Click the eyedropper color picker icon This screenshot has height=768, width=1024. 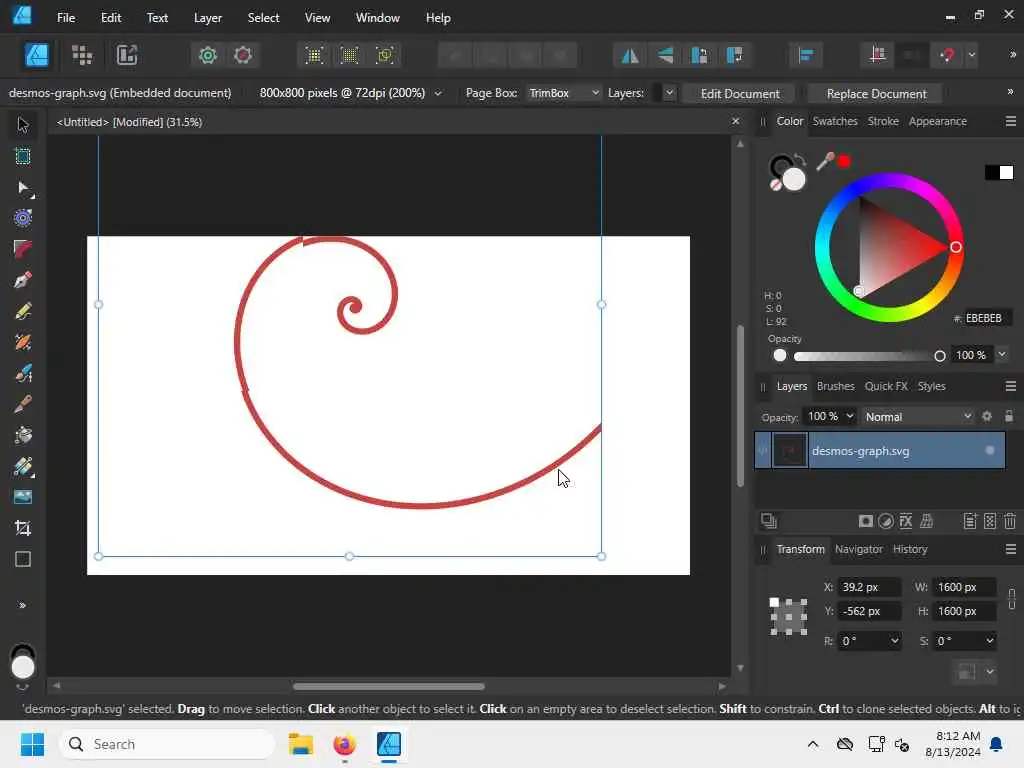(x=825, y=160)
